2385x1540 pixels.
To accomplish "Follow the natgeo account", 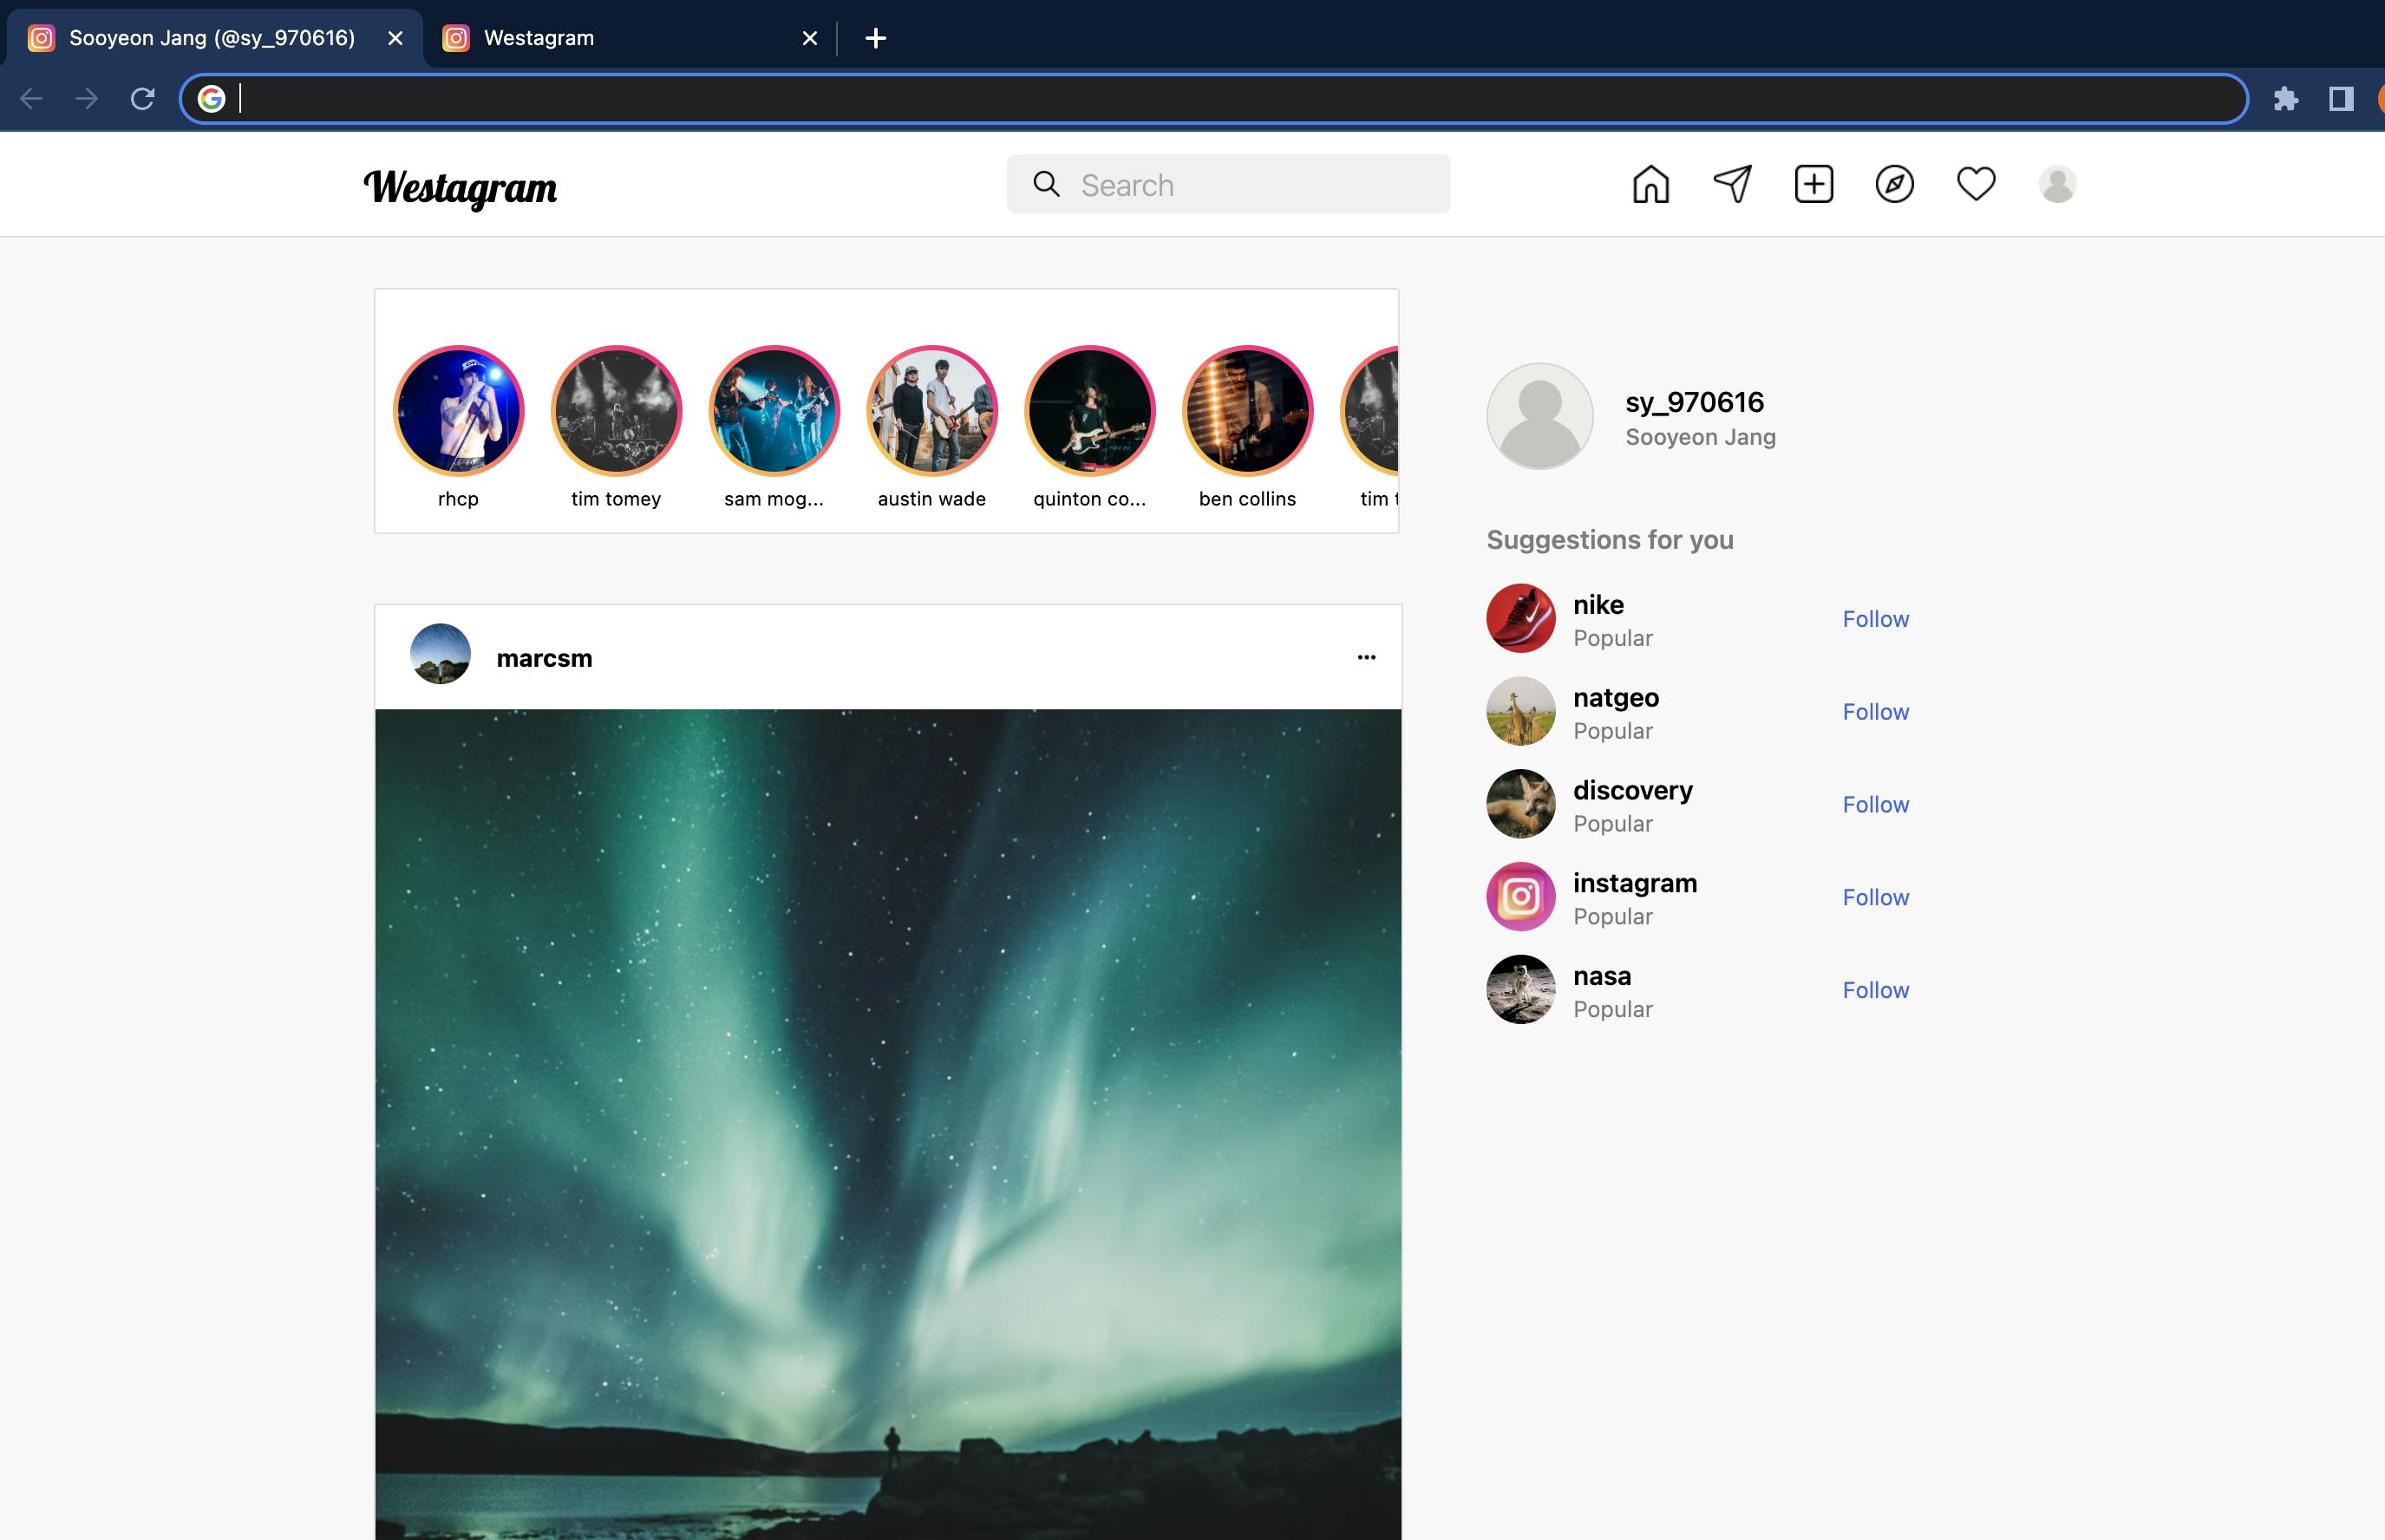I will click(x=1876, y=712).
